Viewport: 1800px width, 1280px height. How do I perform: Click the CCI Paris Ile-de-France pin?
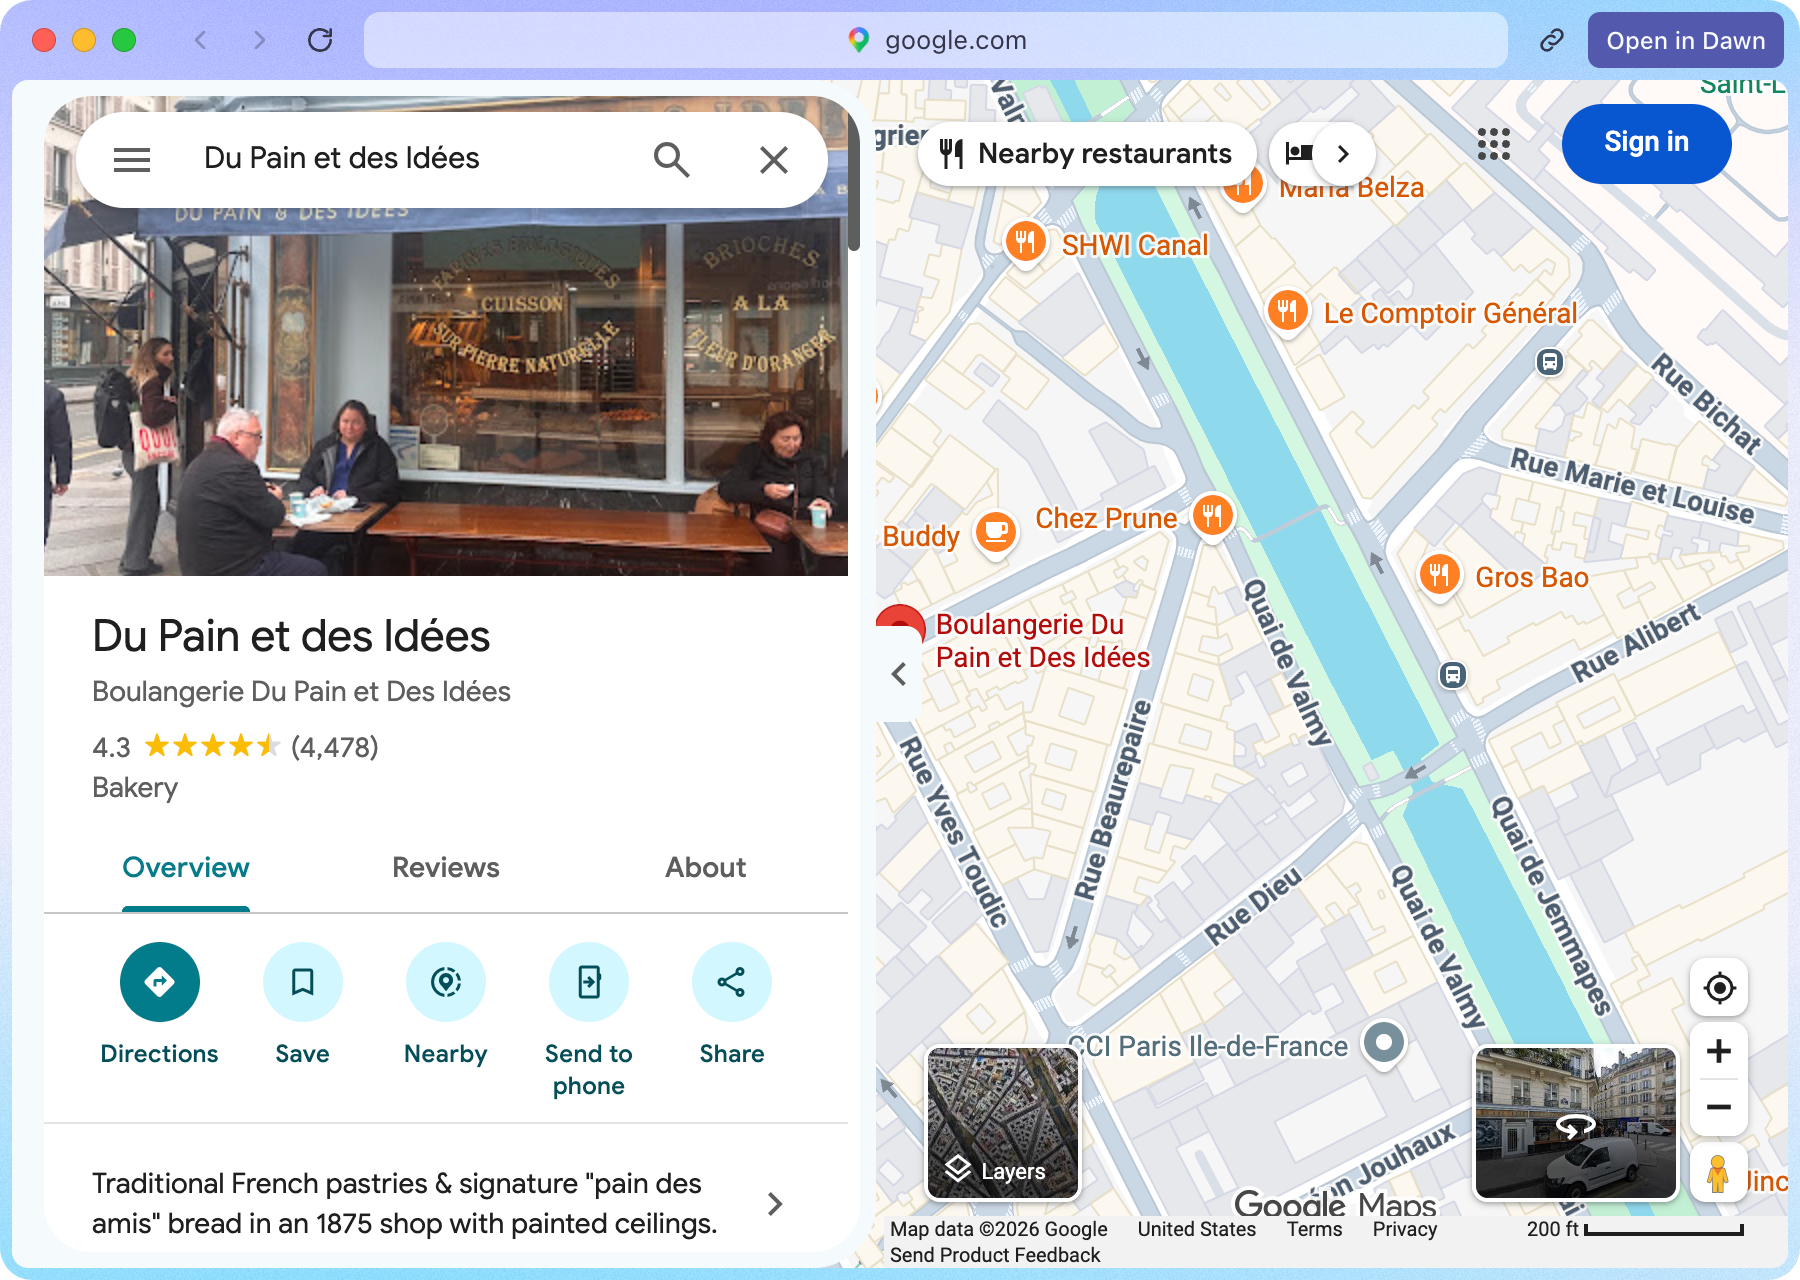[1384, 1044]
